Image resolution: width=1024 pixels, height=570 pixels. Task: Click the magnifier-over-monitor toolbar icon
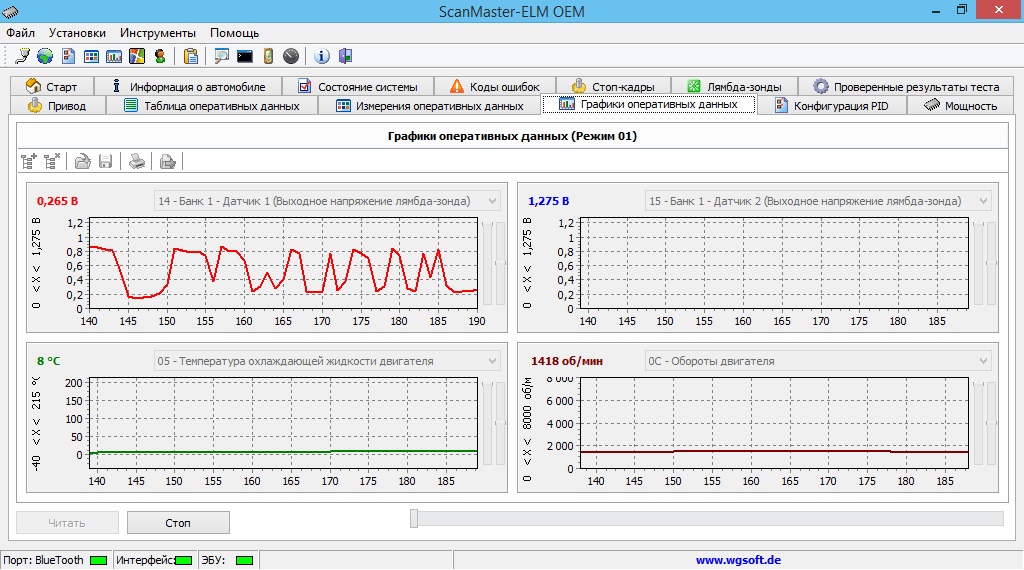(x=221, y=56)
